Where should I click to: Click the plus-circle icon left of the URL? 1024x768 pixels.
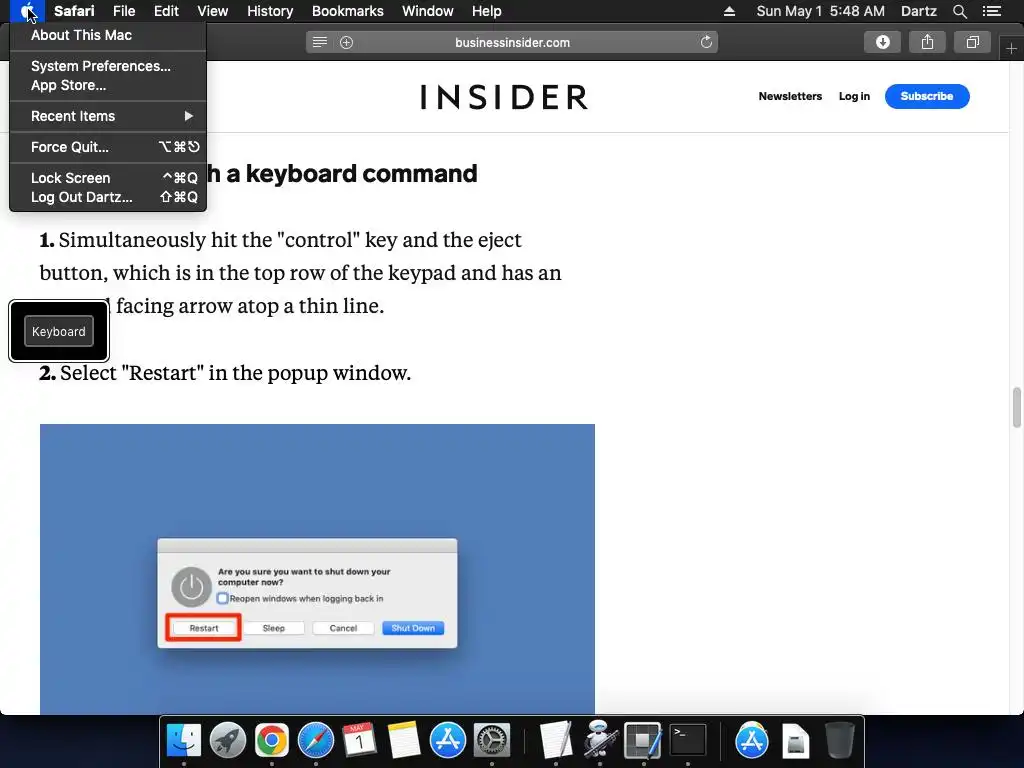point(346,42)
